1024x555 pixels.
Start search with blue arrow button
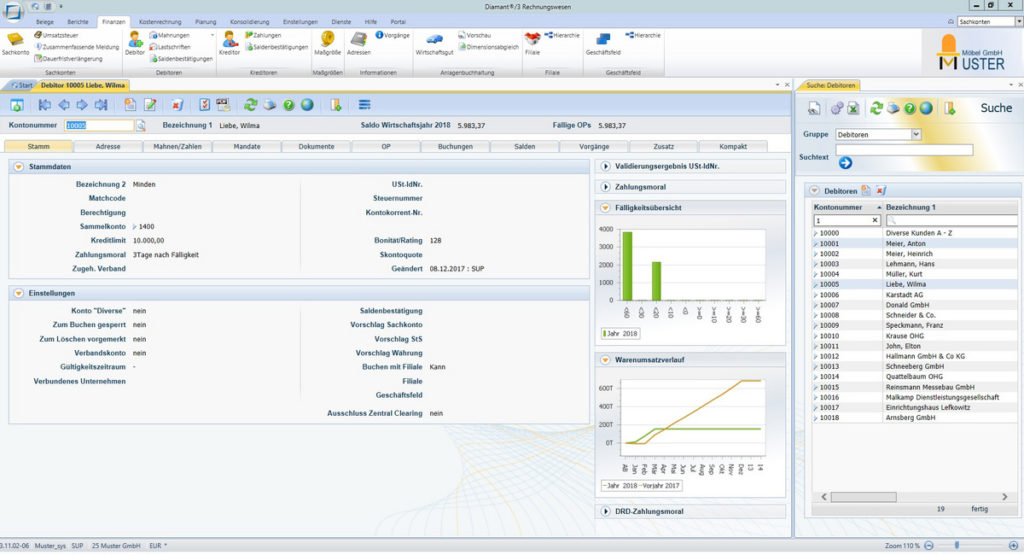click(845, 163)
